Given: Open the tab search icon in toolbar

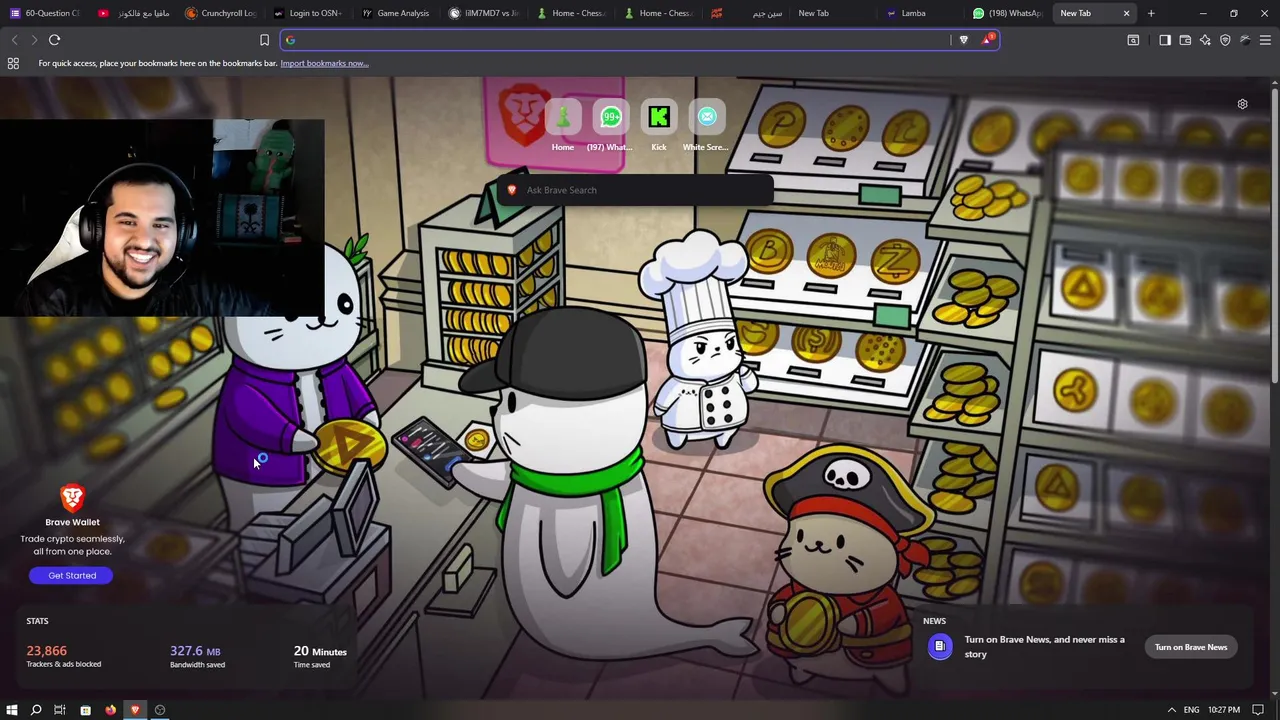Looking at the screenshot, I should [x=1133, y=40].
